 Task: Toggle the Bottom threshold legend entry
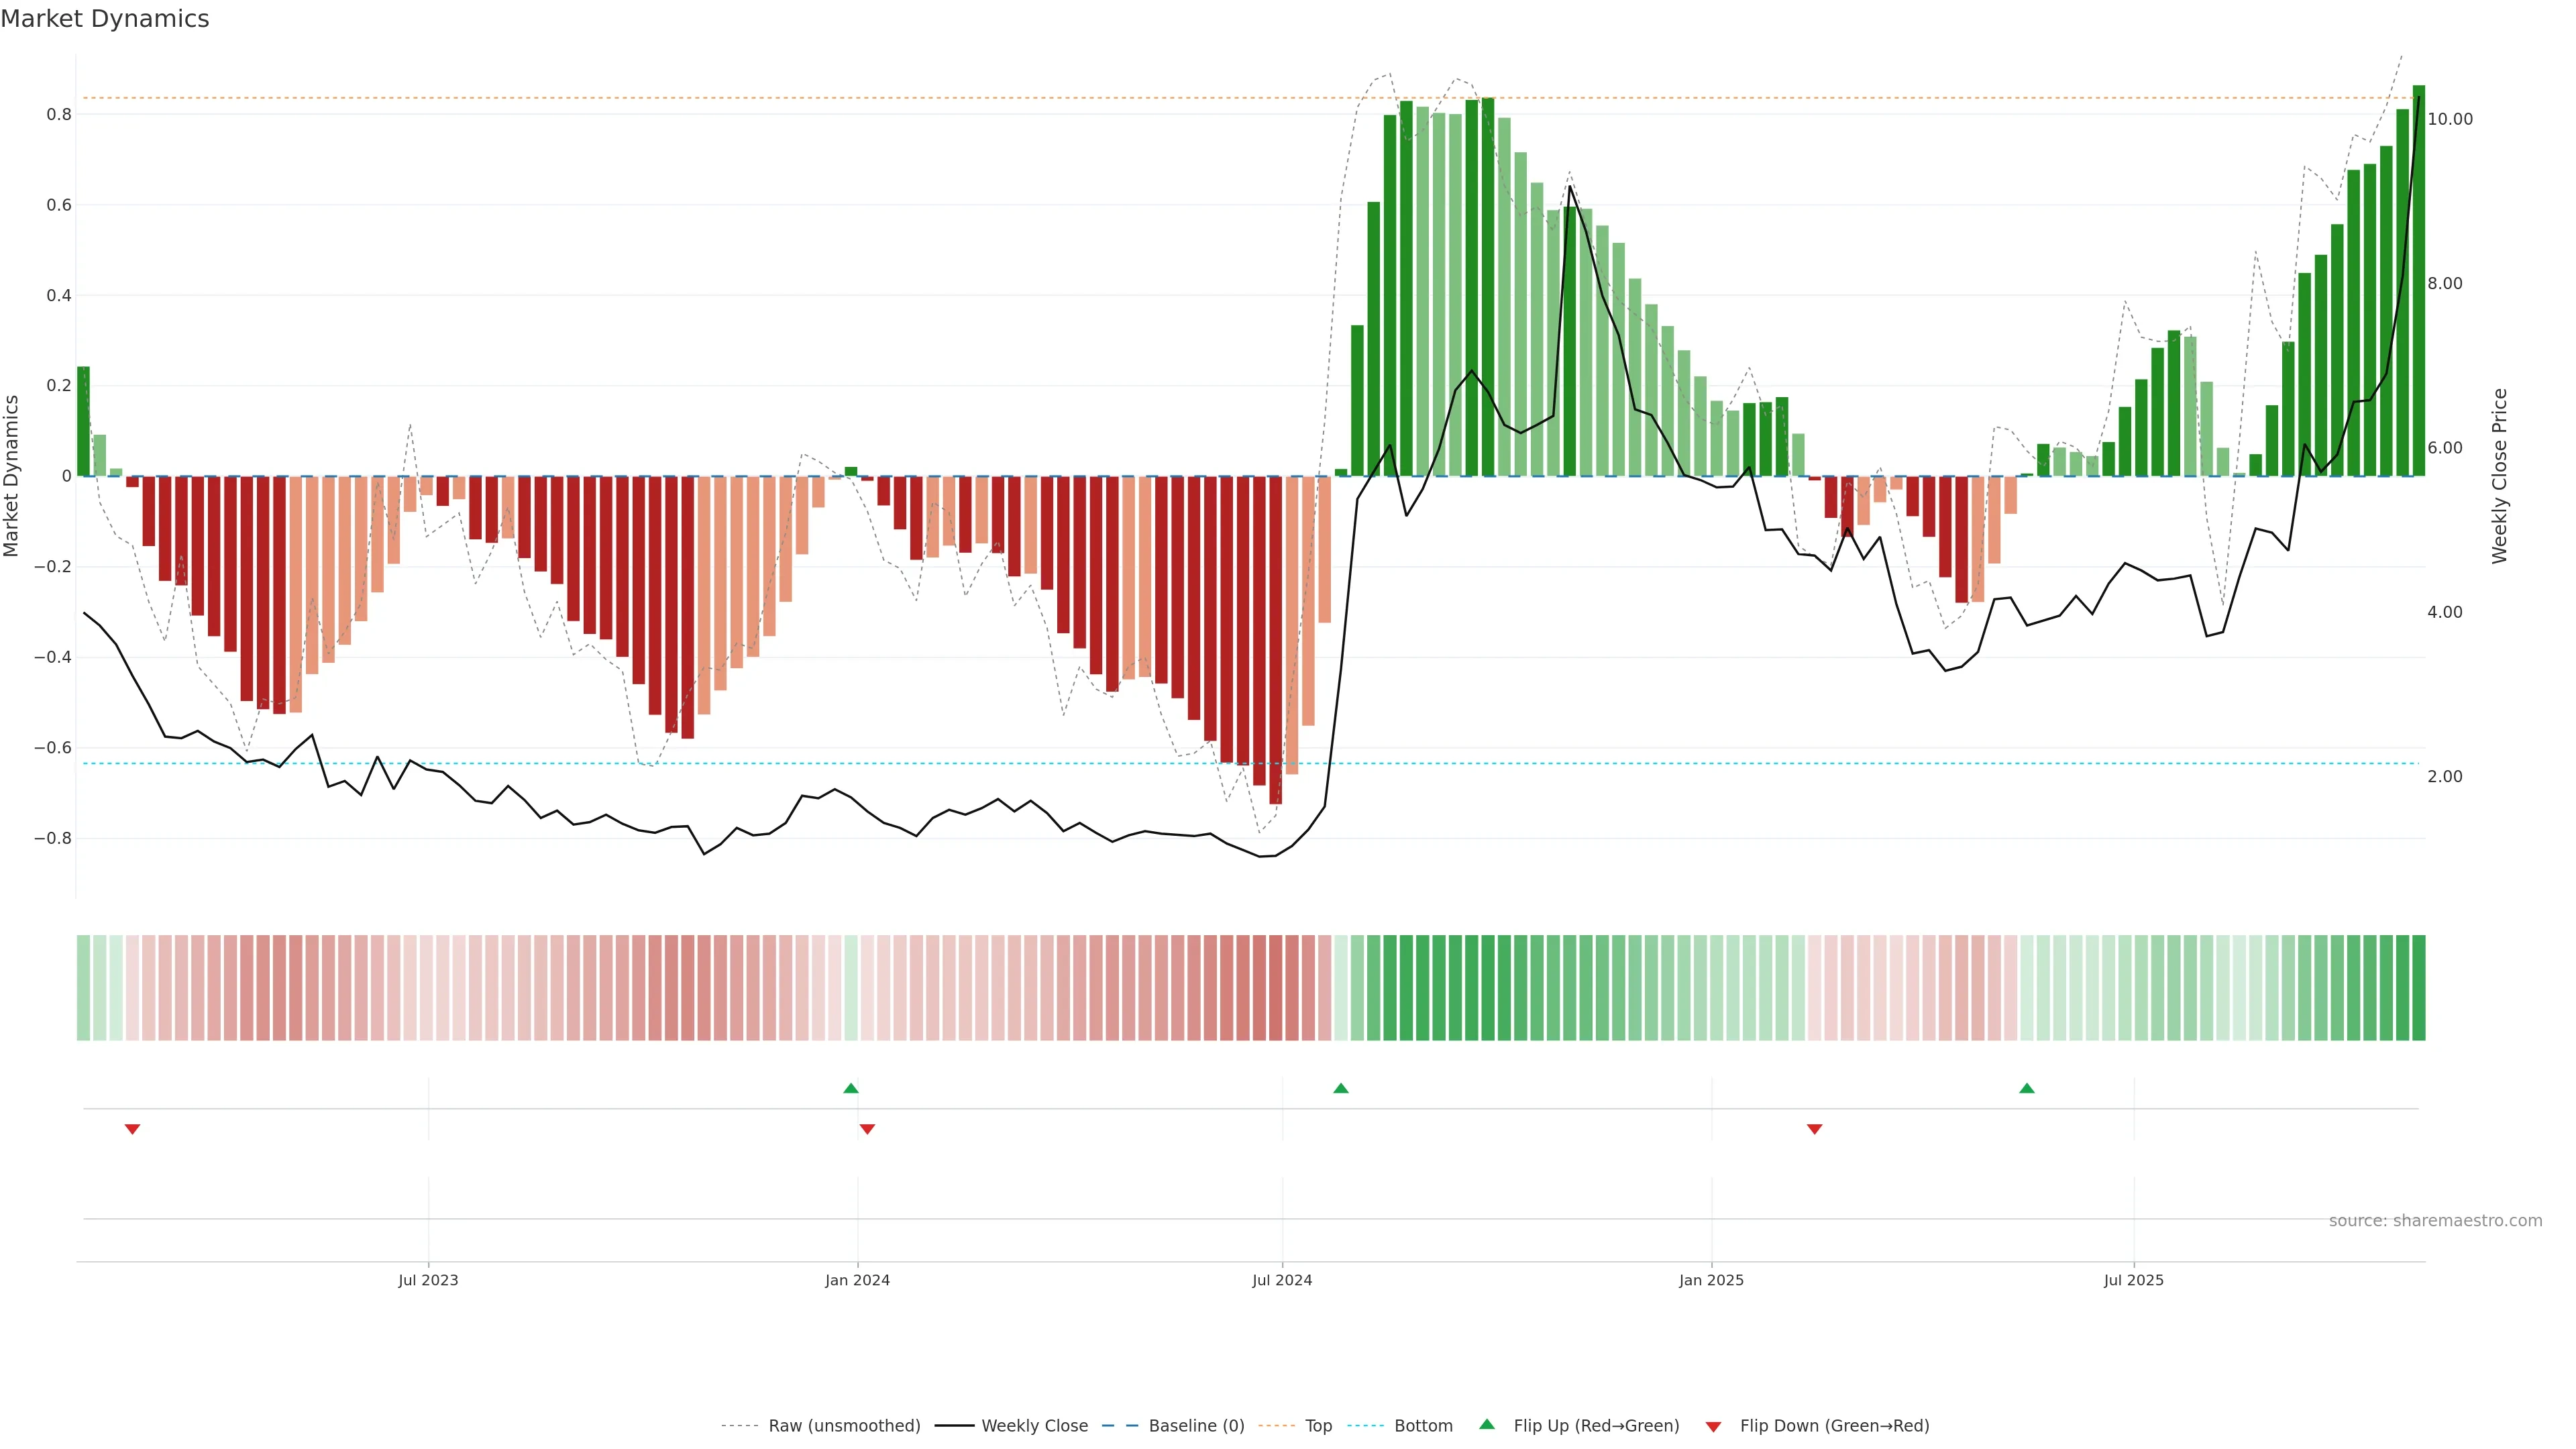1423,1426
